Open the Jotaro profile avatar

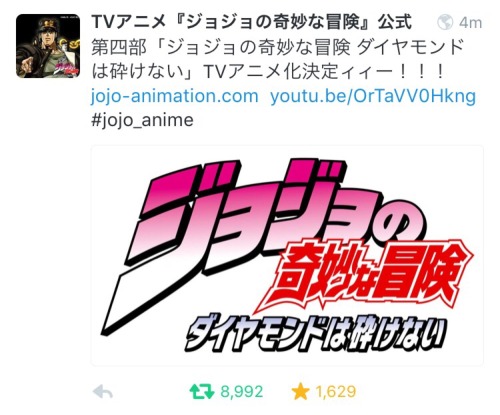(x=48, y=46)
